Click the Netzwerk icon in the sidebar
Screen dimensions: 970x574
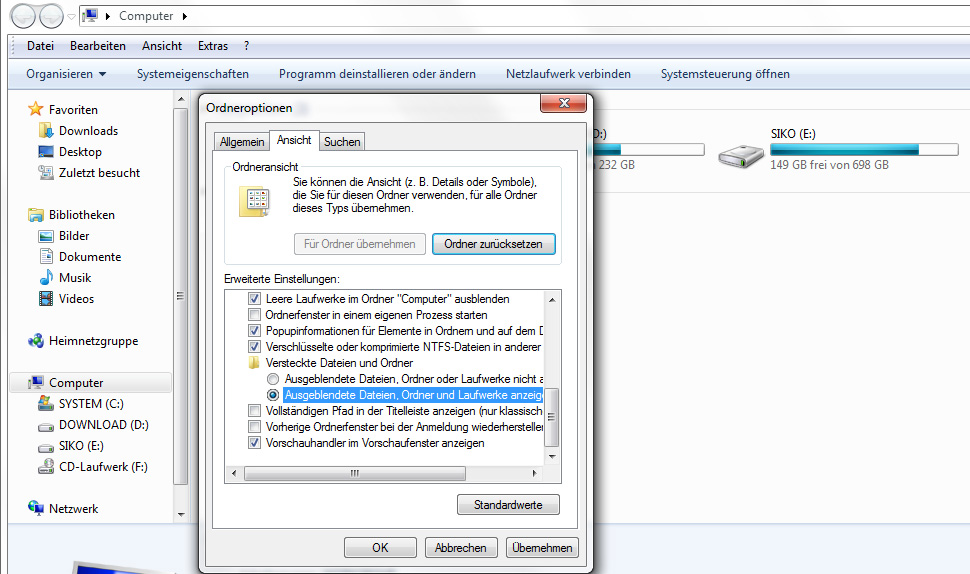(x=36, y=509)
